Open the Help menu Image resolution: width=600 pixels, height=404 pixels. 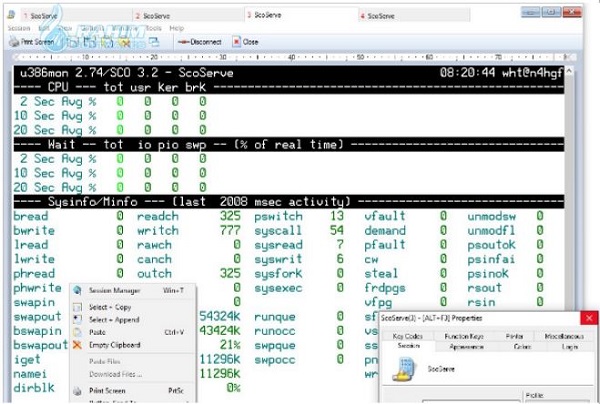point(176,28)
